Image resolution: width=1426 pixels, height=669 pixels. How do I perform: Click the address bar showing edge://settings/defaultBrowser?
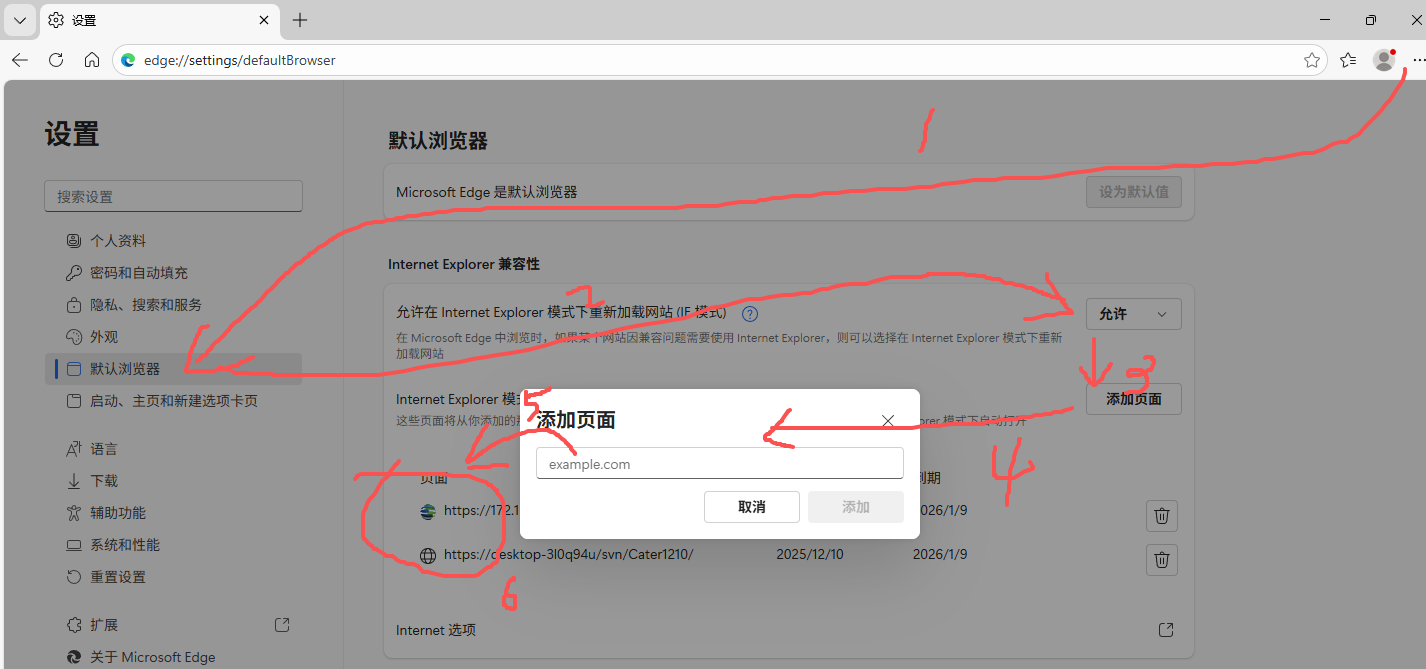click(x=718, y=60)
